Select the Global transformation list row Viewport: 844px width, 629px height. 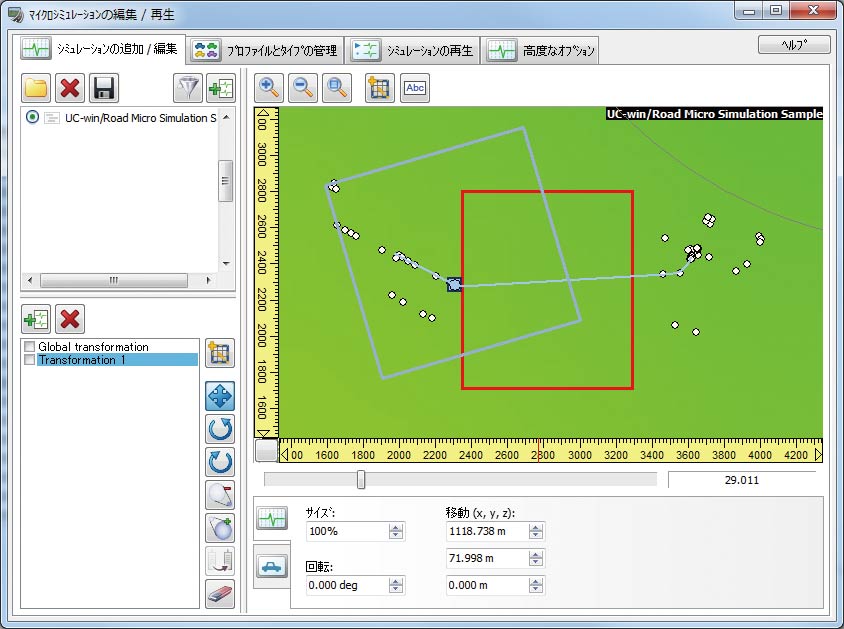[111, 347]
